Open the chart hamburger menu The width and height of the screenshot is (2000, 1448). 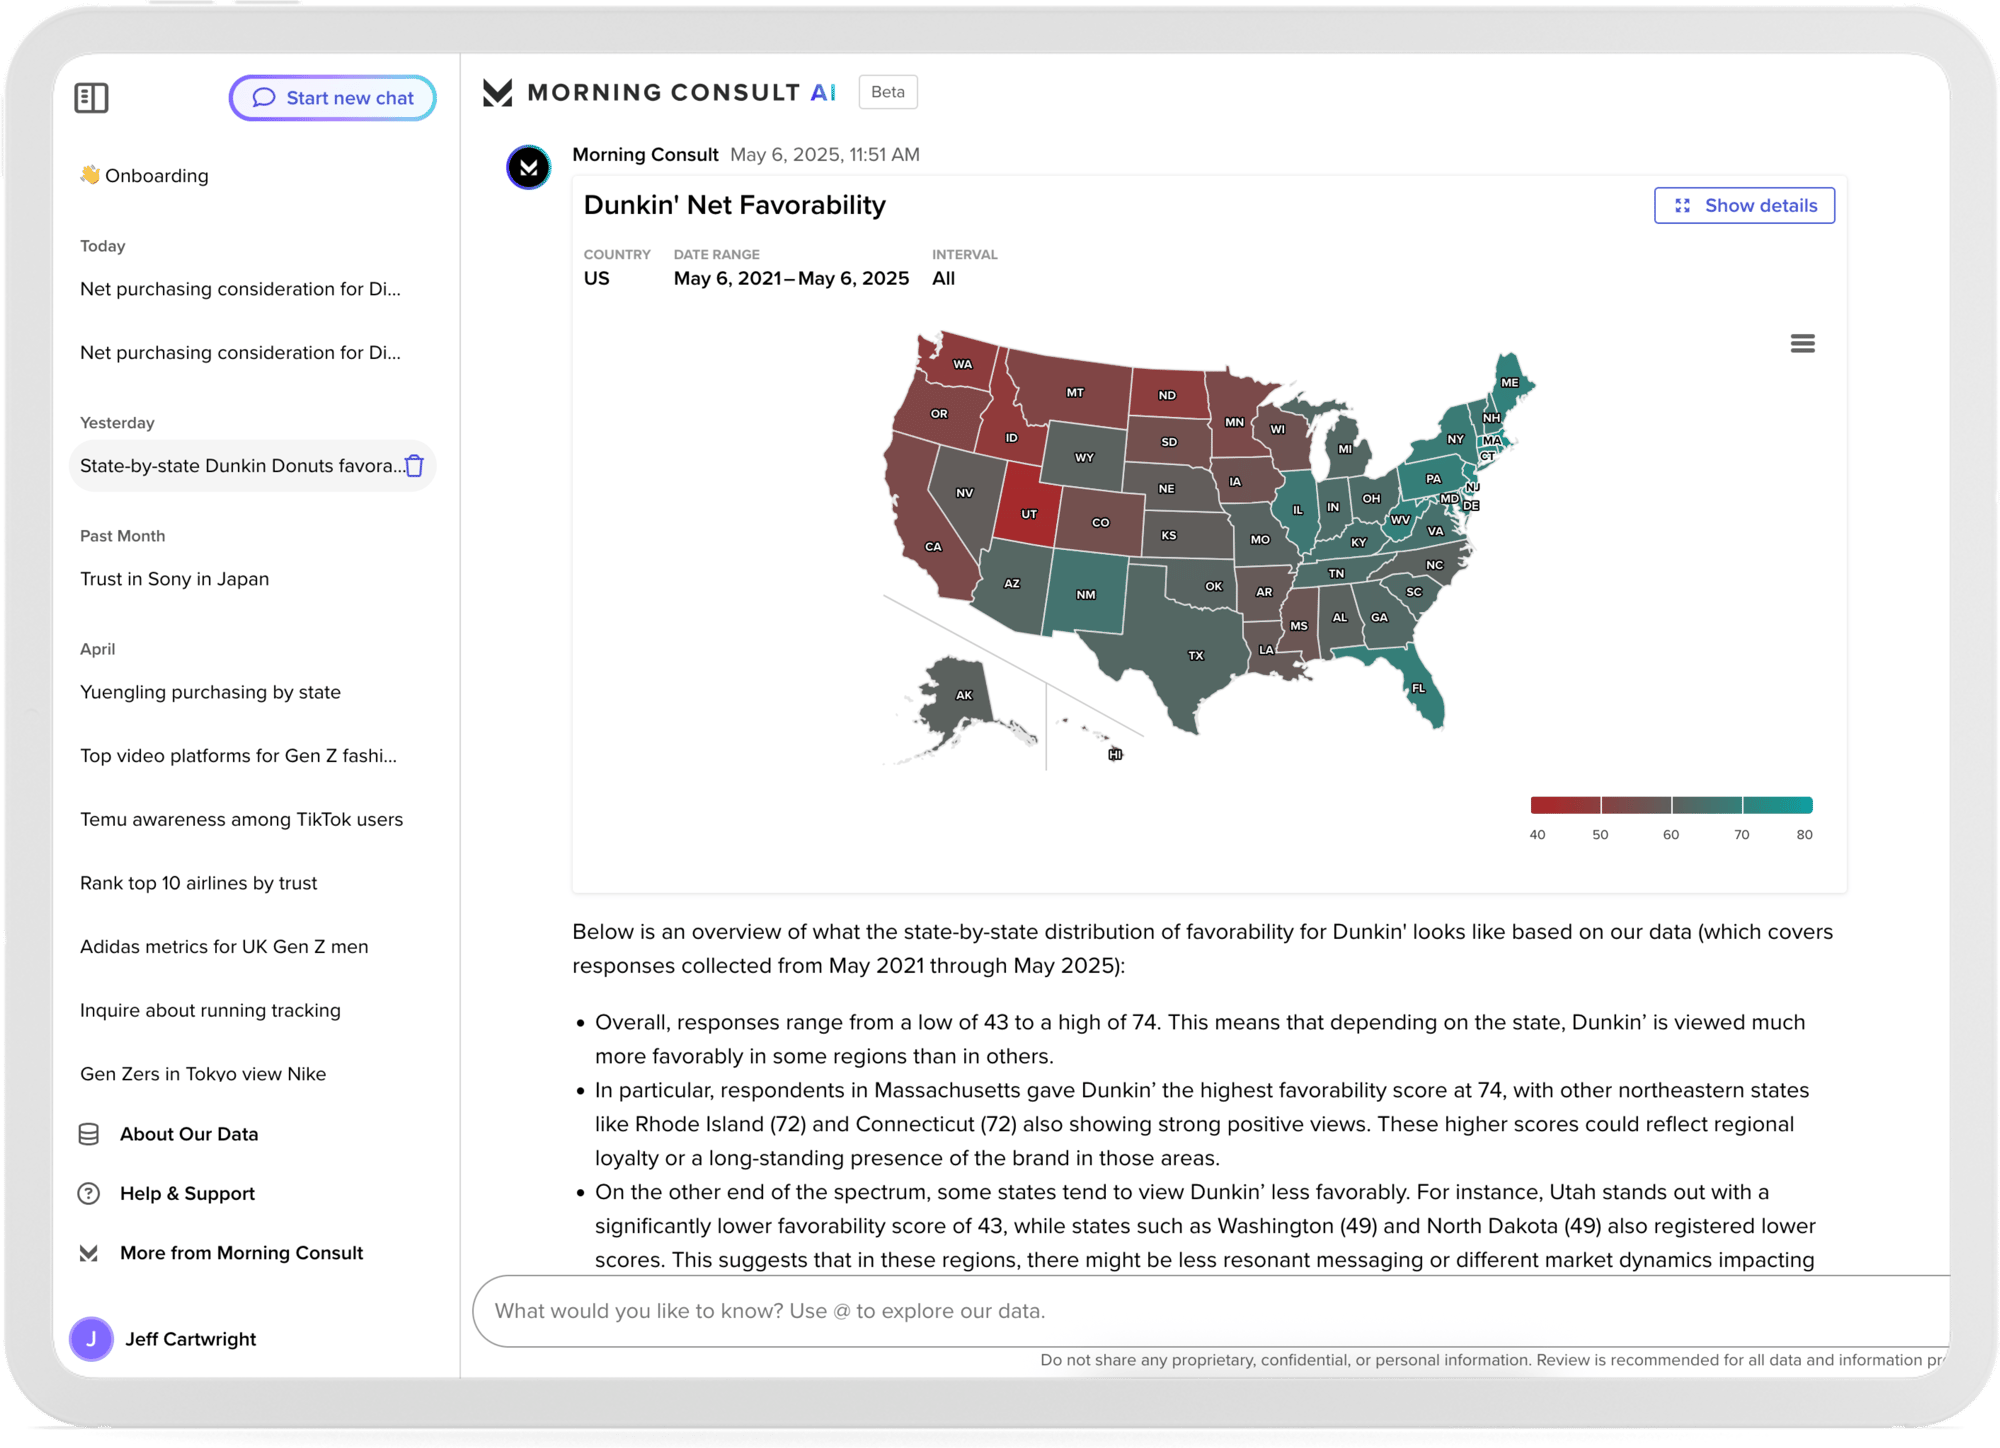(1802, 344)
